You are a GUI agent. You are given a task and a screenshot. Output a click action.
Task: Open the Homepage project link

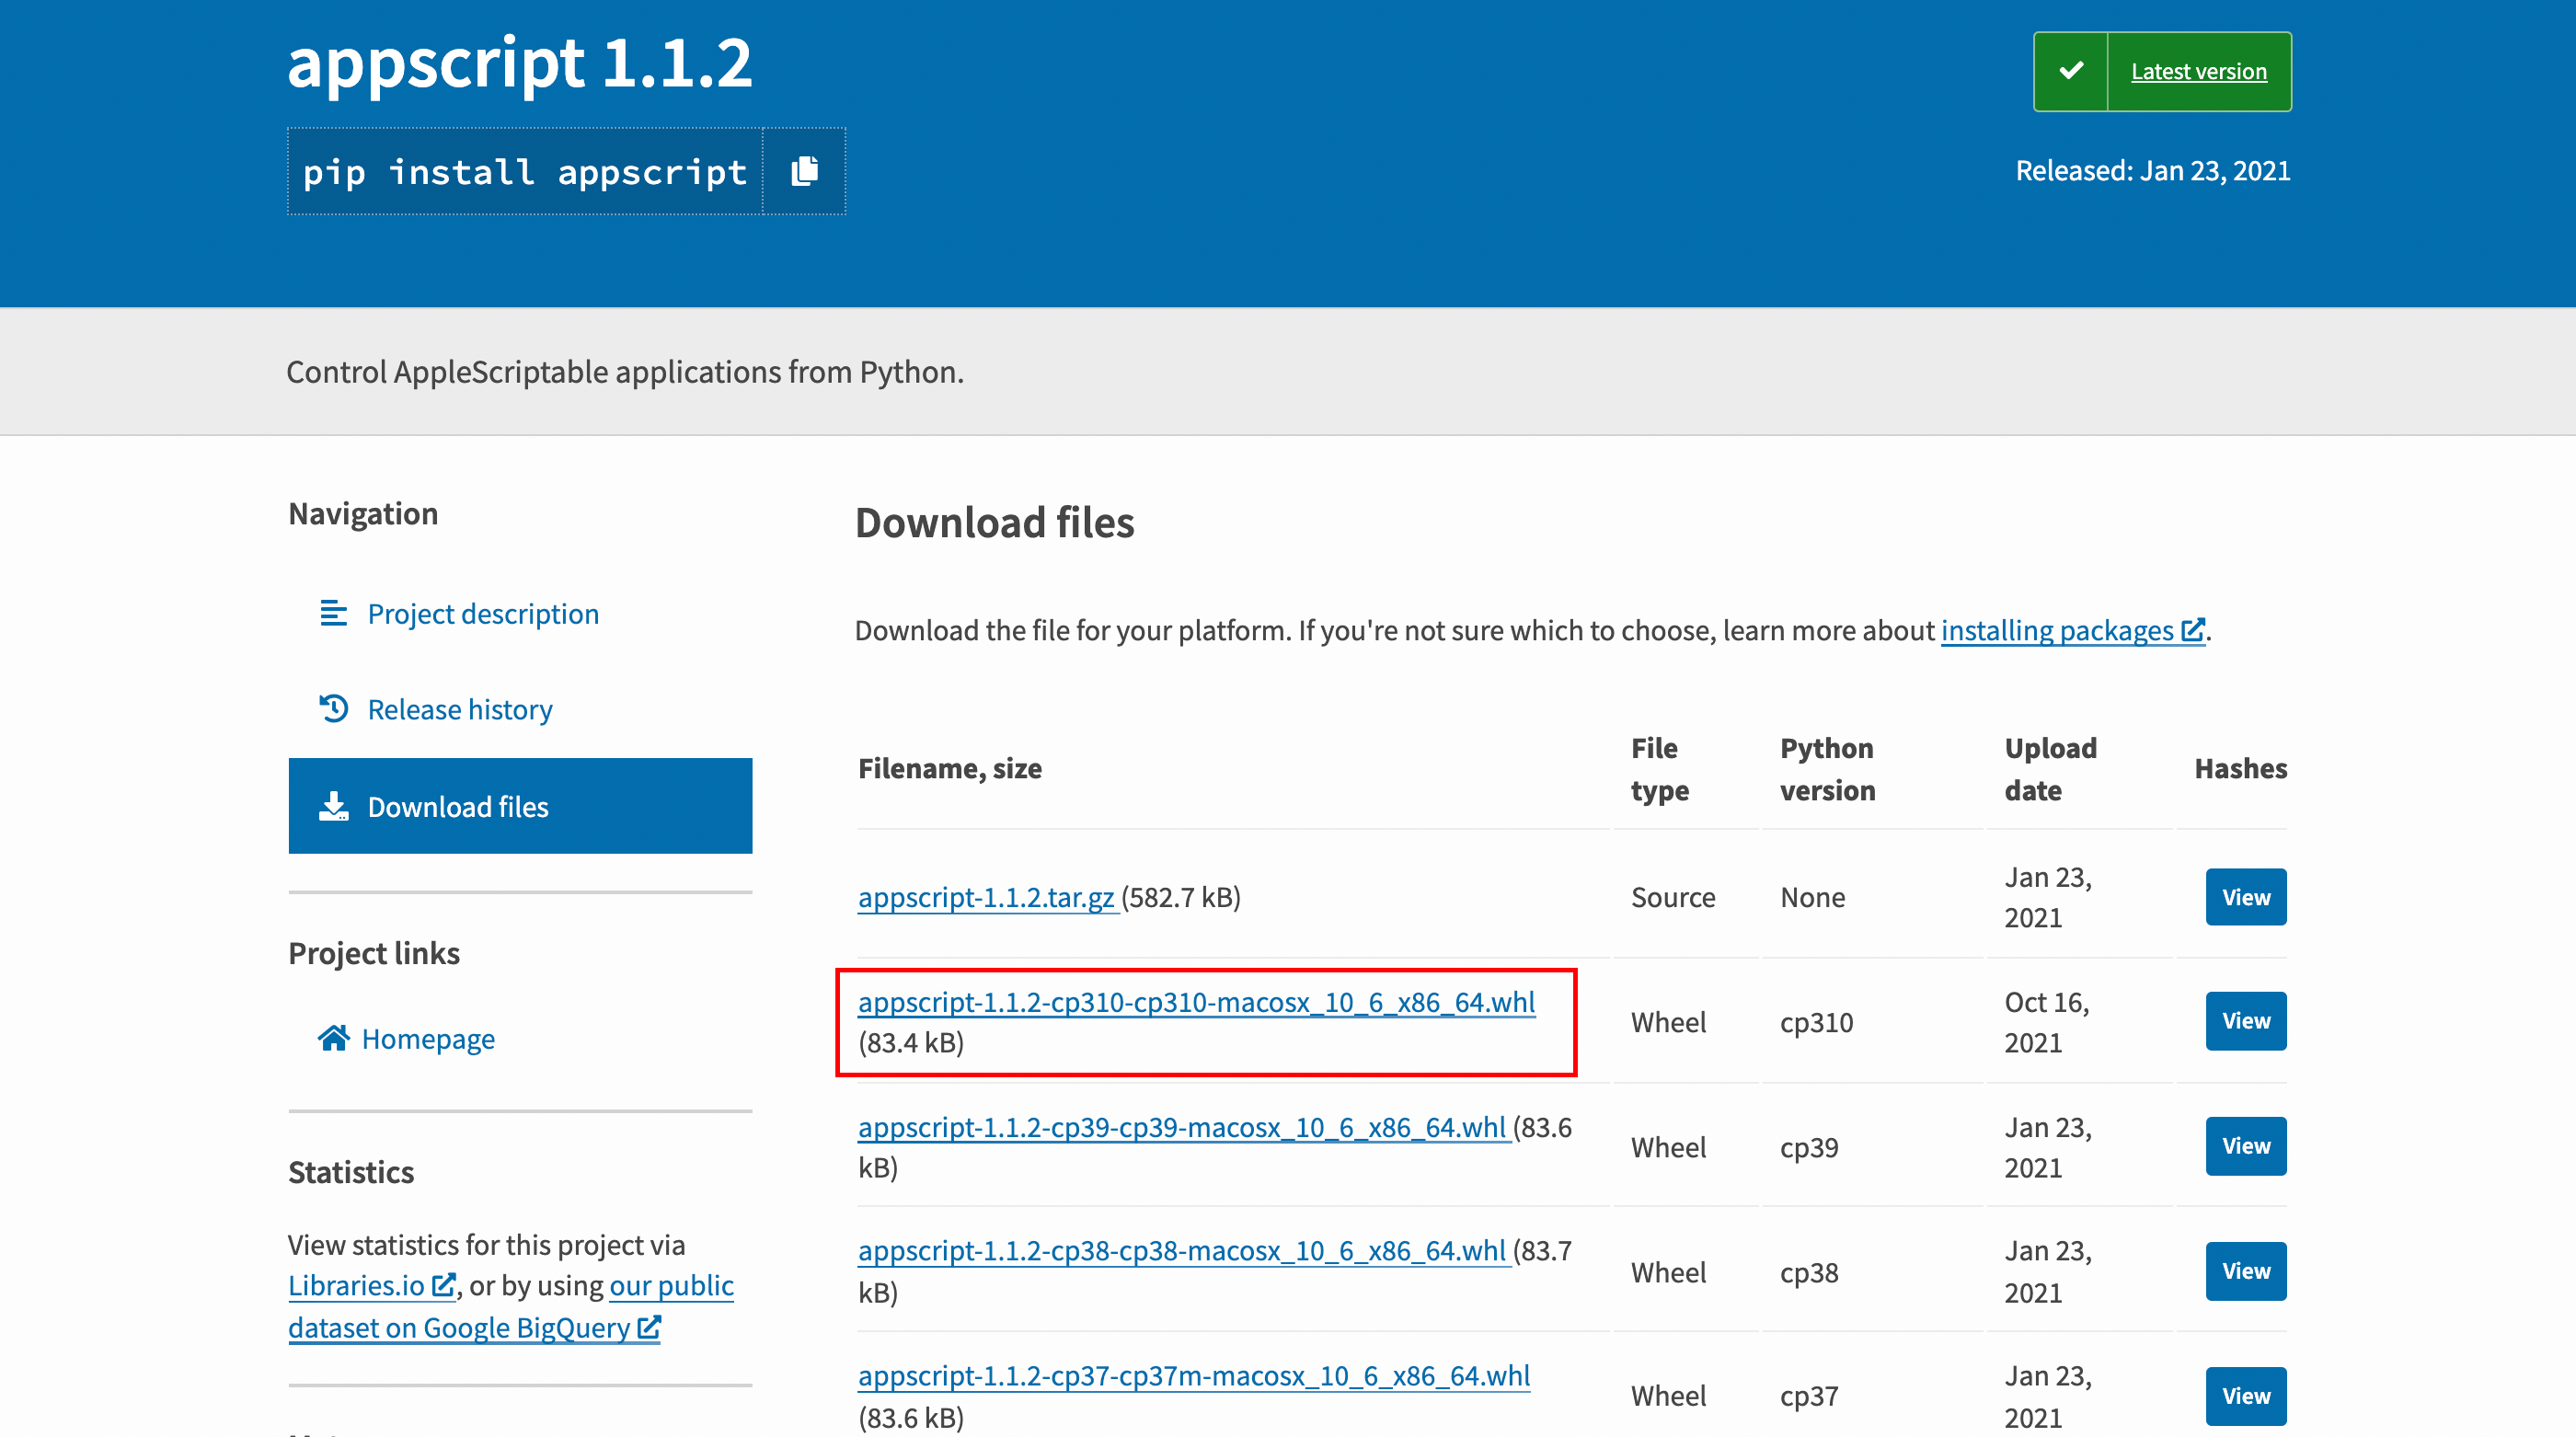428,1038
